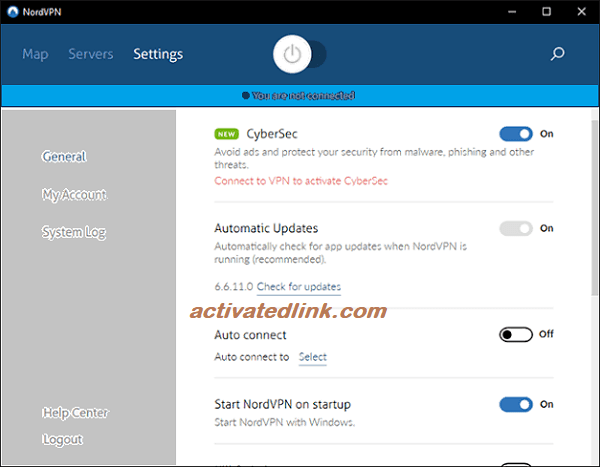Click the green NEW badge by CyberSec
This screenshot has height=467, width=600.
(227, 134)
